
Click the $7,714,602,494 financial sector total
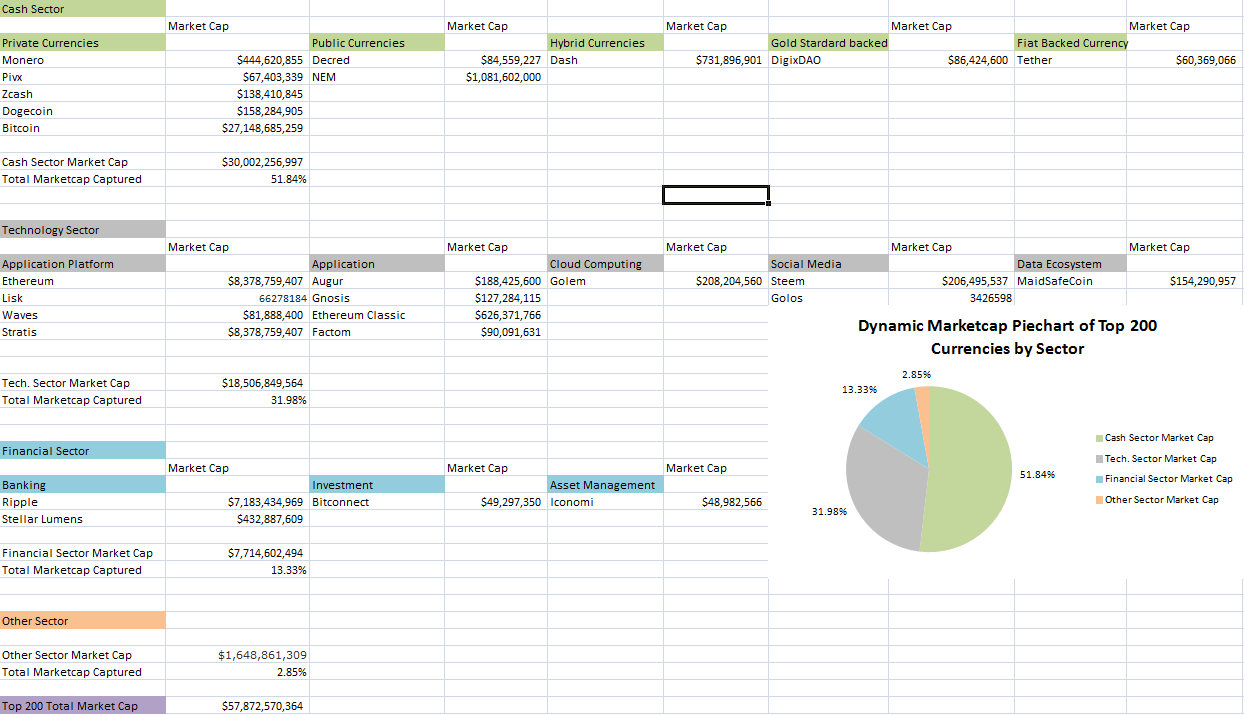(x=238, y=553)
